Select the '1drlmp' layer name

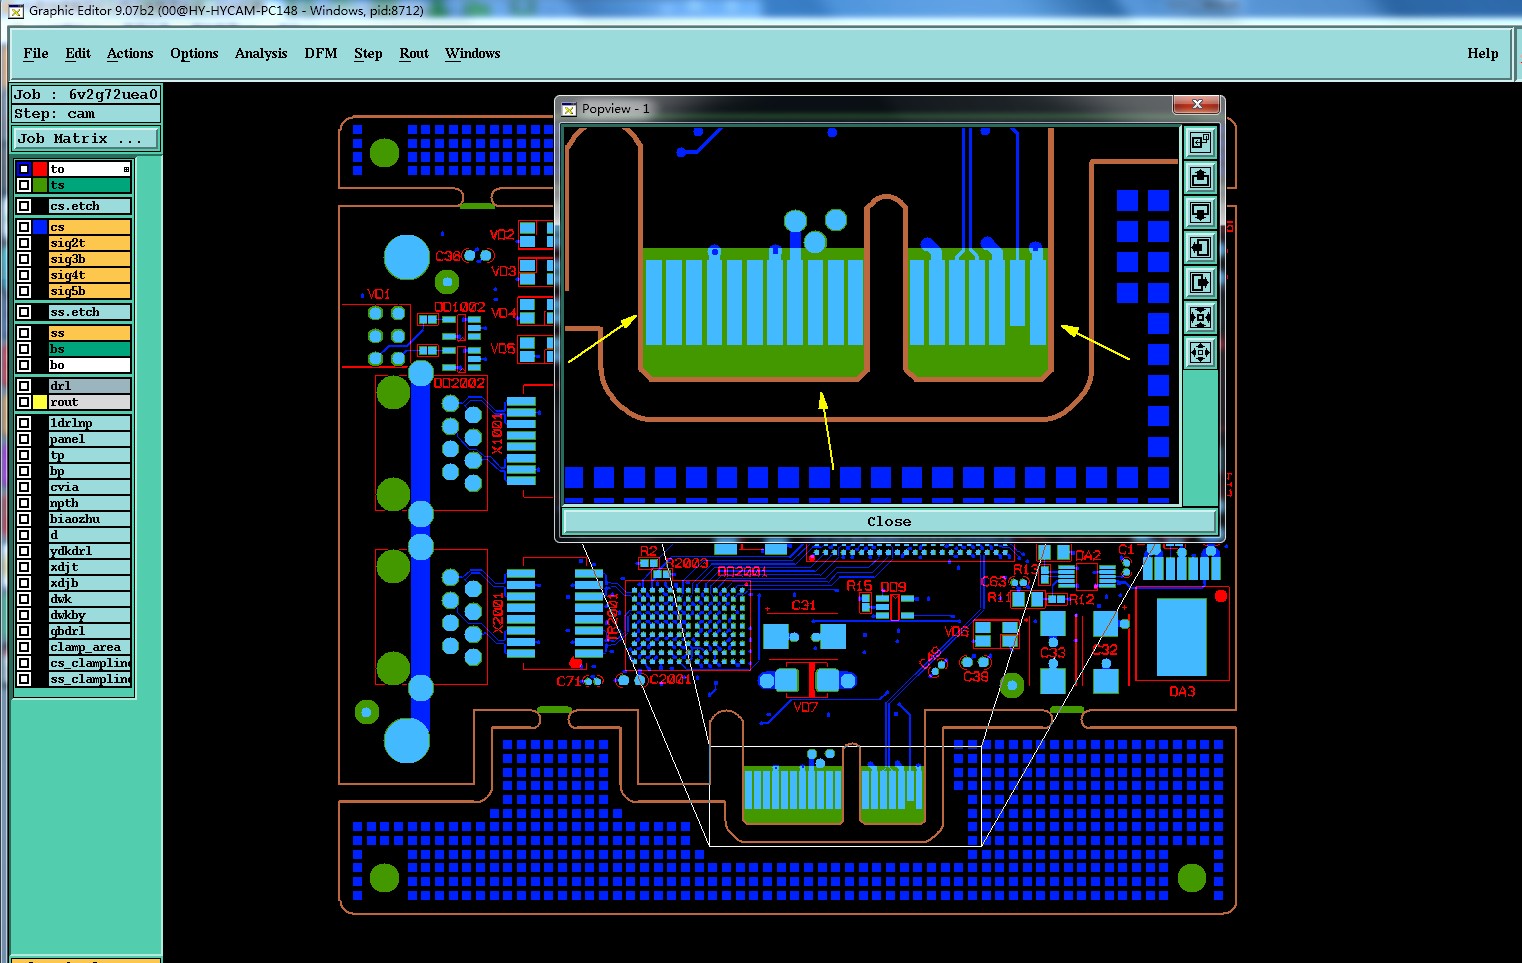90,423
